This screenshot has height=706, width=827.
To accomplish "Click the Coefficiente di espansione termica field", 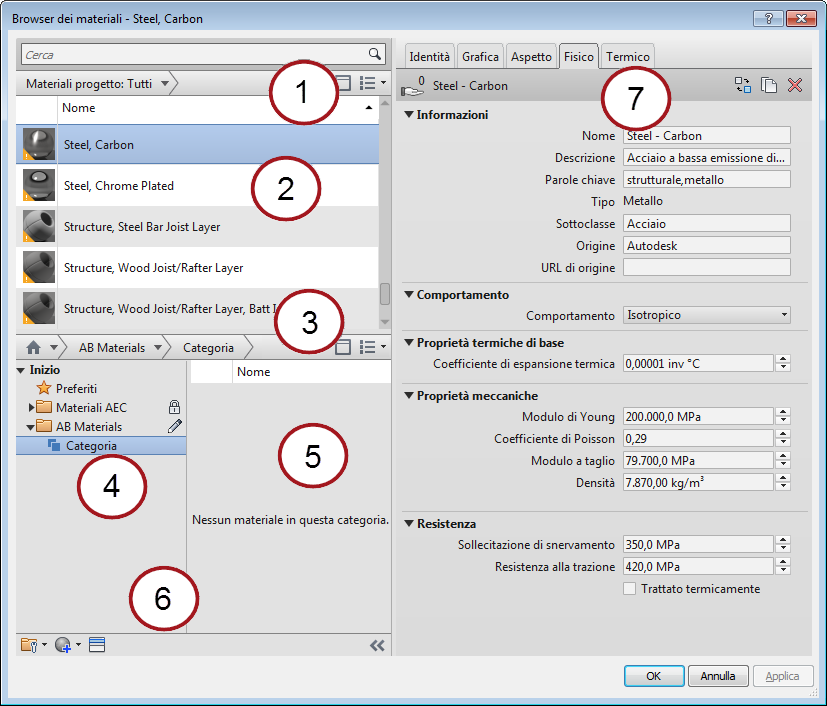I will [x=698, y=363].
